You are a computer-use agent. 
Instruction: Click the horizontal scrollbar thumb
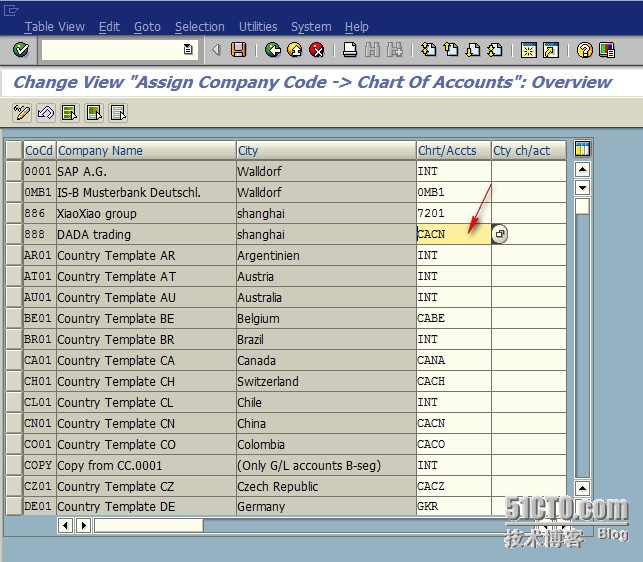tap(149, 525)
